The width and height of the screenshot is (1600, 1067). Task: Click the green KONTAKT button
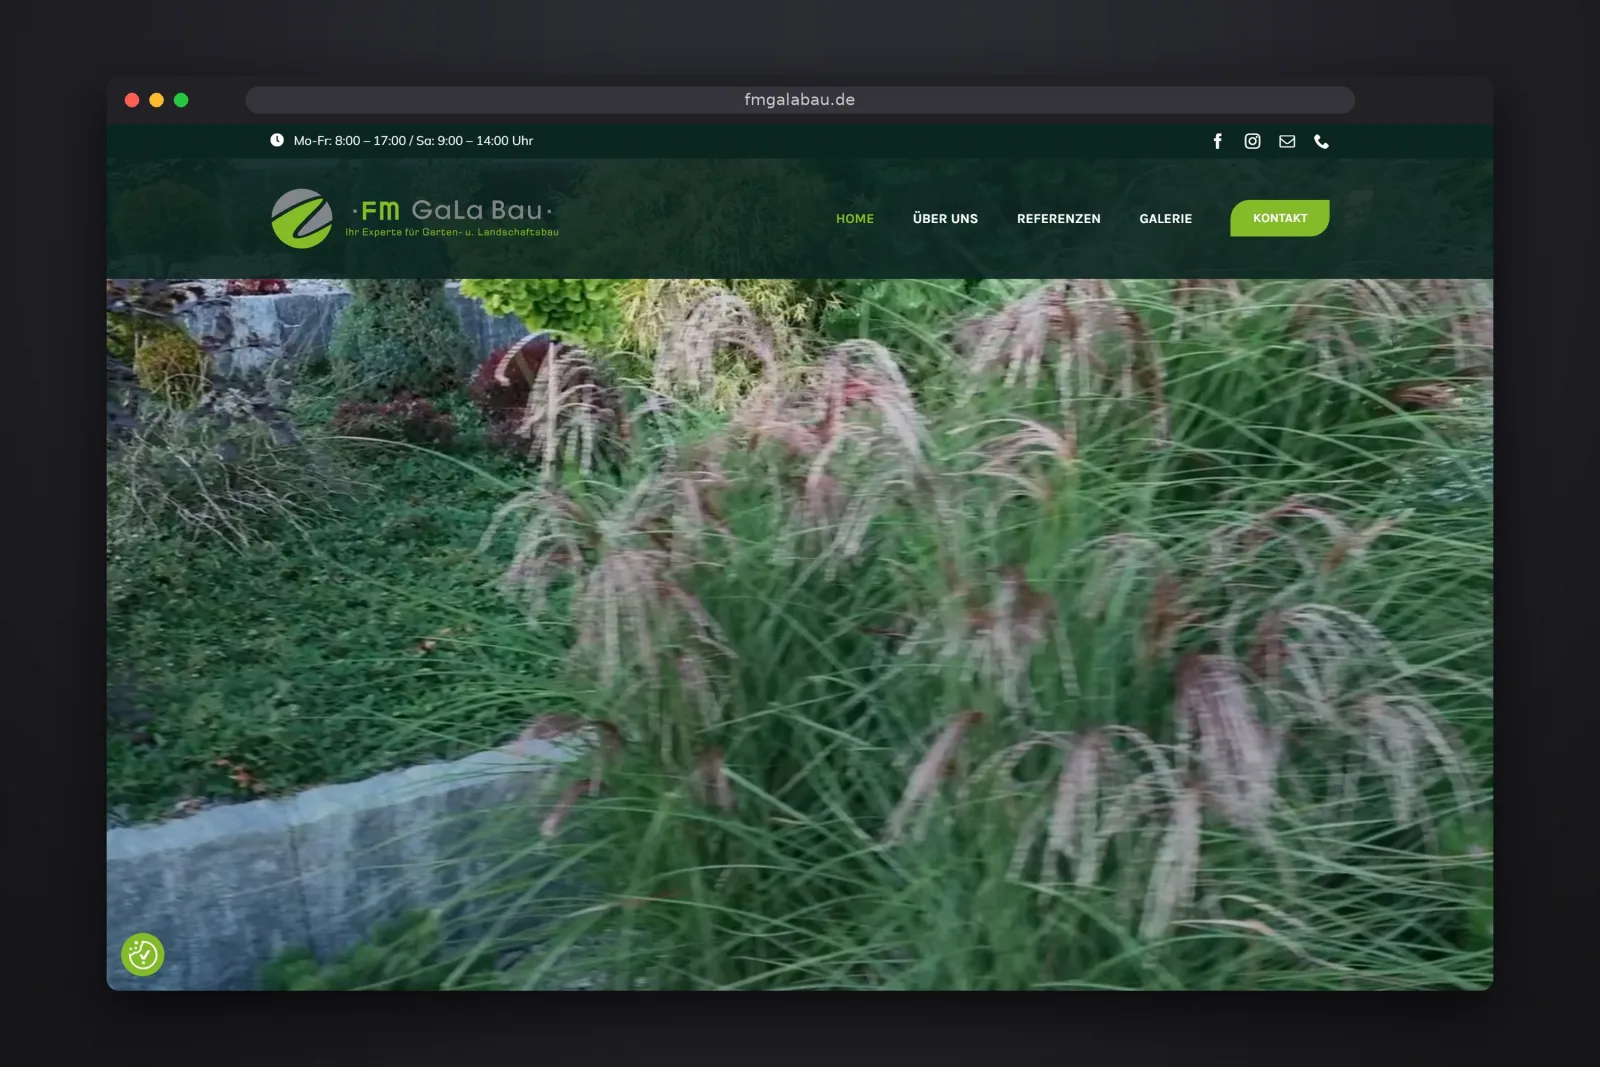pos(1280,218)
